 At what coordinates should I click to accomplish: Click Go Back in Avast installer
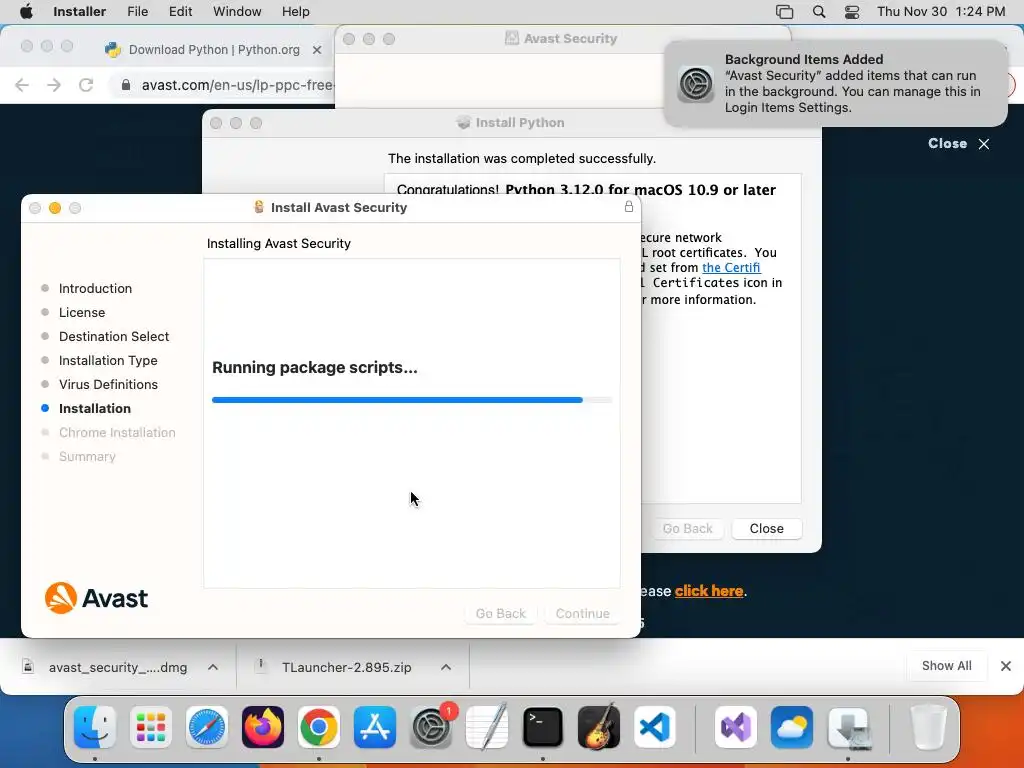tap(500, 613)
